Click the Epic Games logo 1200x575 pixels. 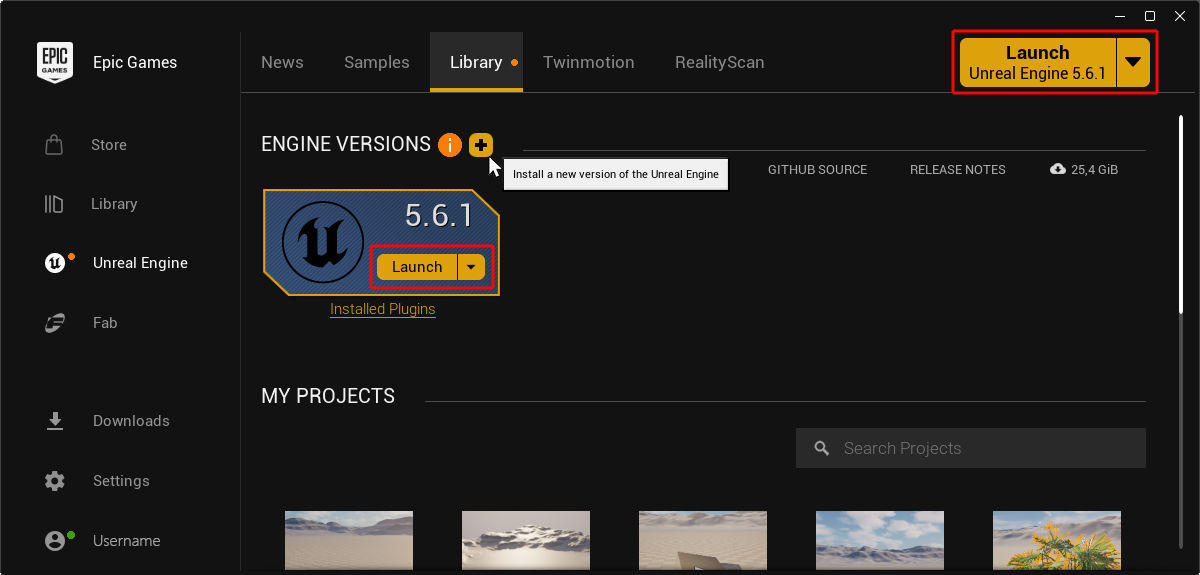coord(54,62)
